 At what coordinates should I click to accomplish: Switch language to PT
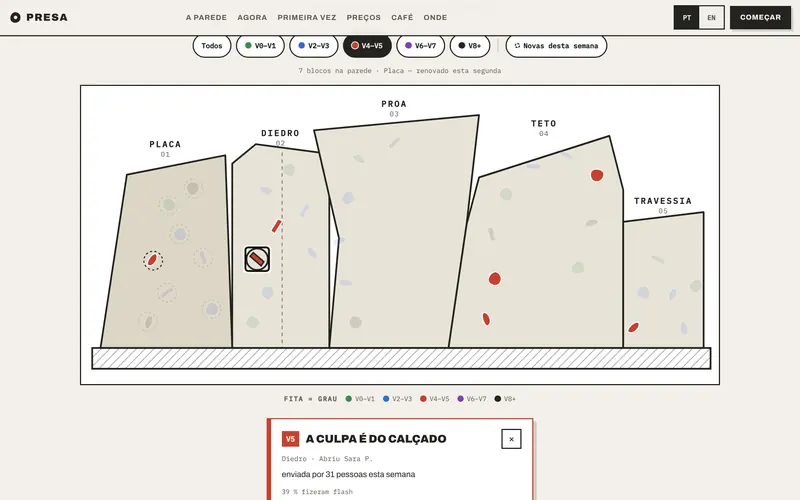tap(687, 18)
